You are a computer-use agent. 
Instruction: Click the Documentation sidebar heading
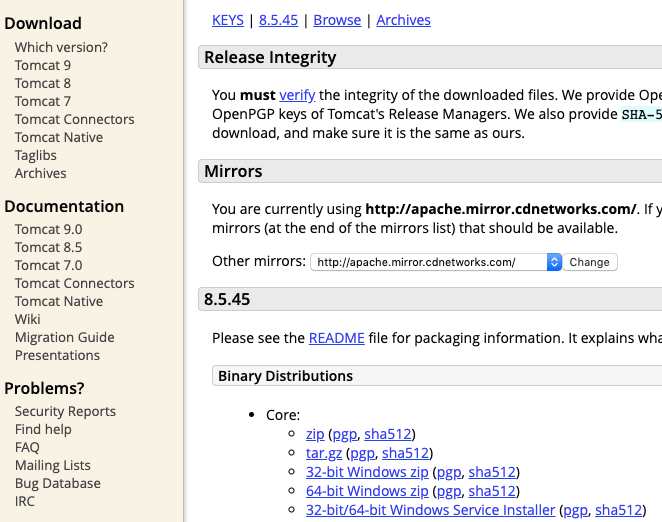click(64, 207)
